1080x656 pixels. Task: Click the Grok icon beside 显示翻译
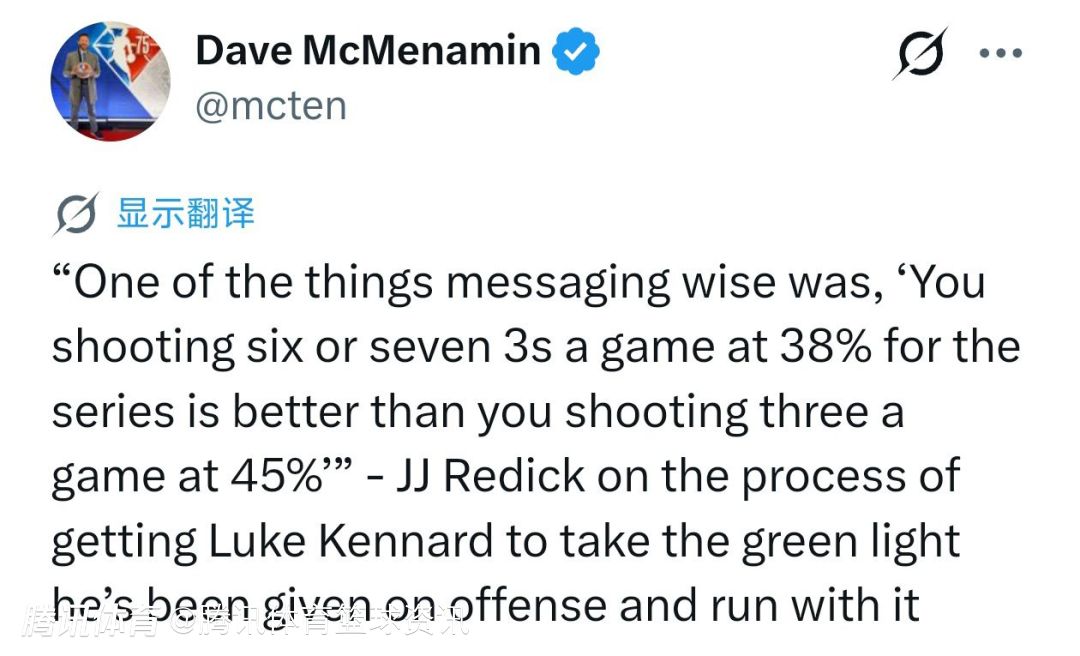[x=76, y=215]
